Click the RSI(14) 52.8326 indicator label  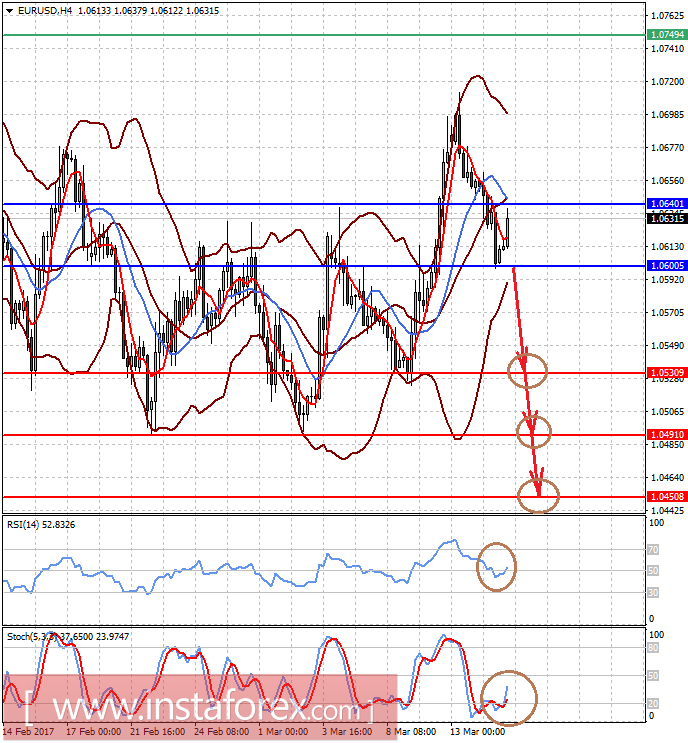coord(41,525)
